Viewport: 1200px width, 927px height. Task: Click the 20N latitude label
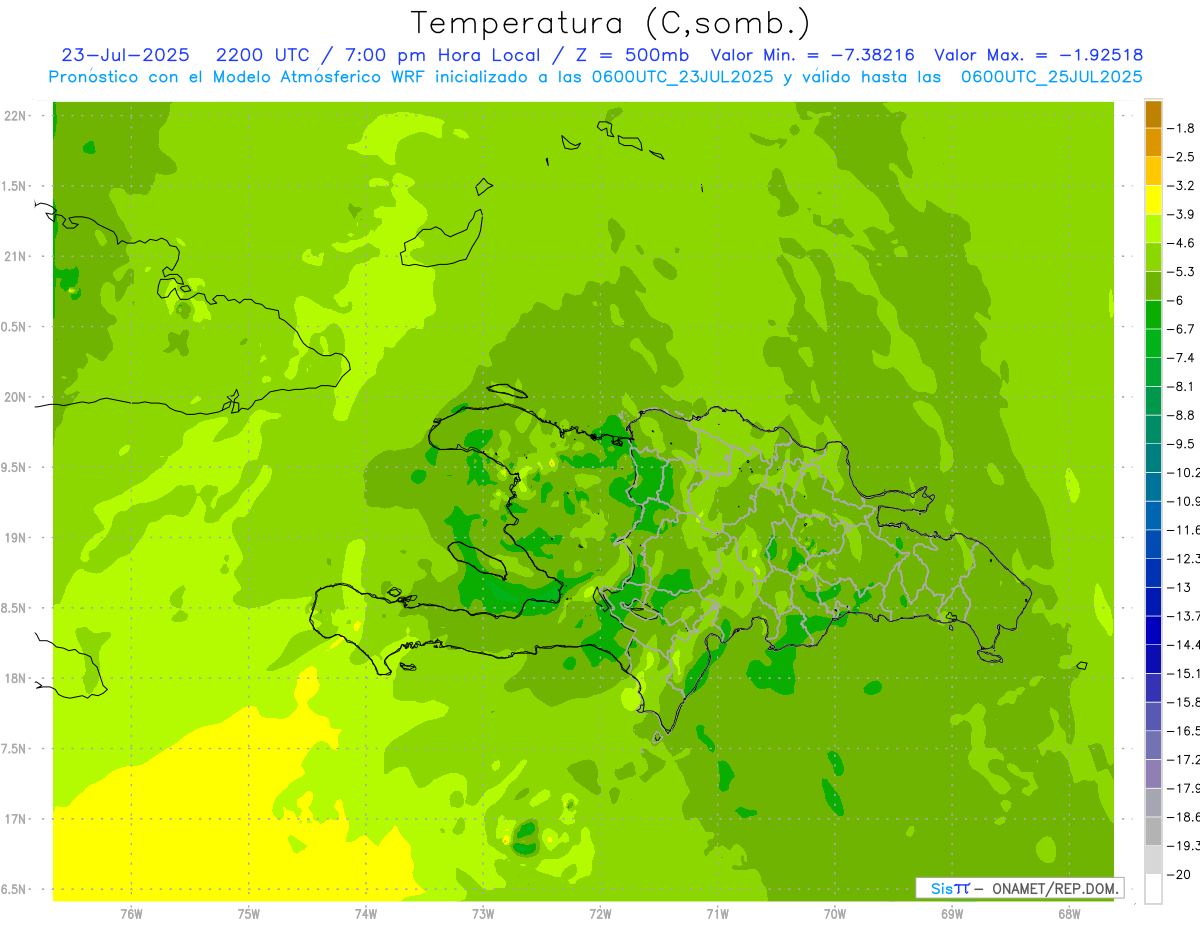[x=14, y=397]
